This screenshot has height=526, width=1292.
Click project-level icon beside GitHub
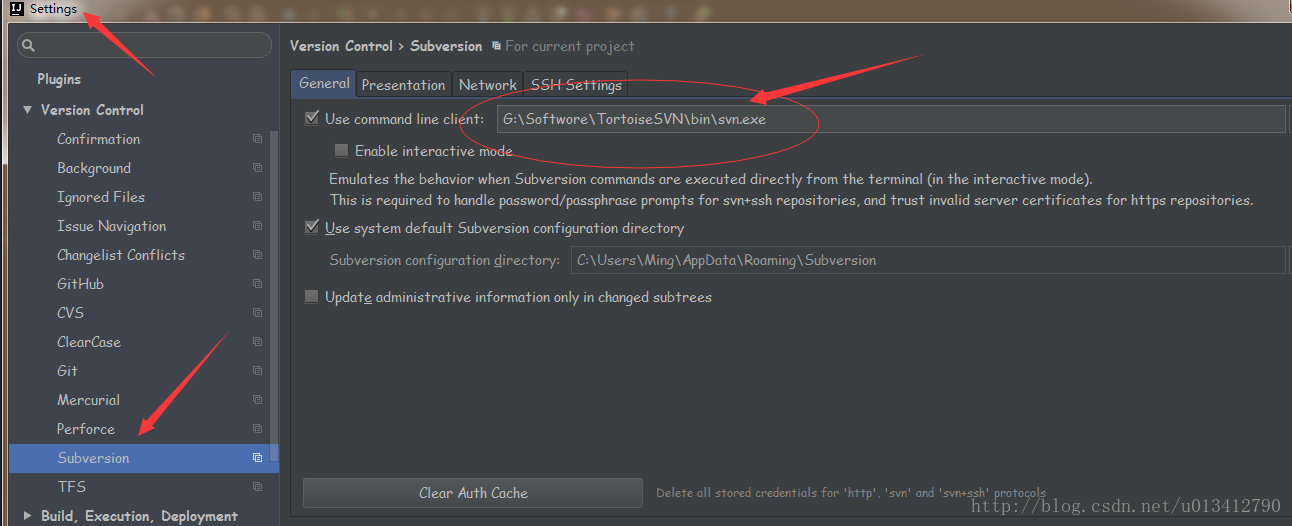257,284
